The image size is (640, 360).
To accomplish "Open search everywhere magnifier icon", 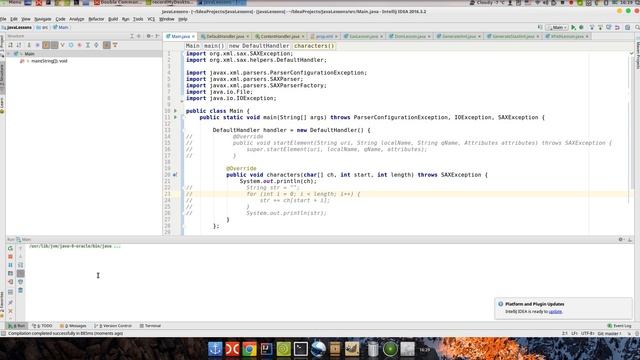I will point(637,27).
